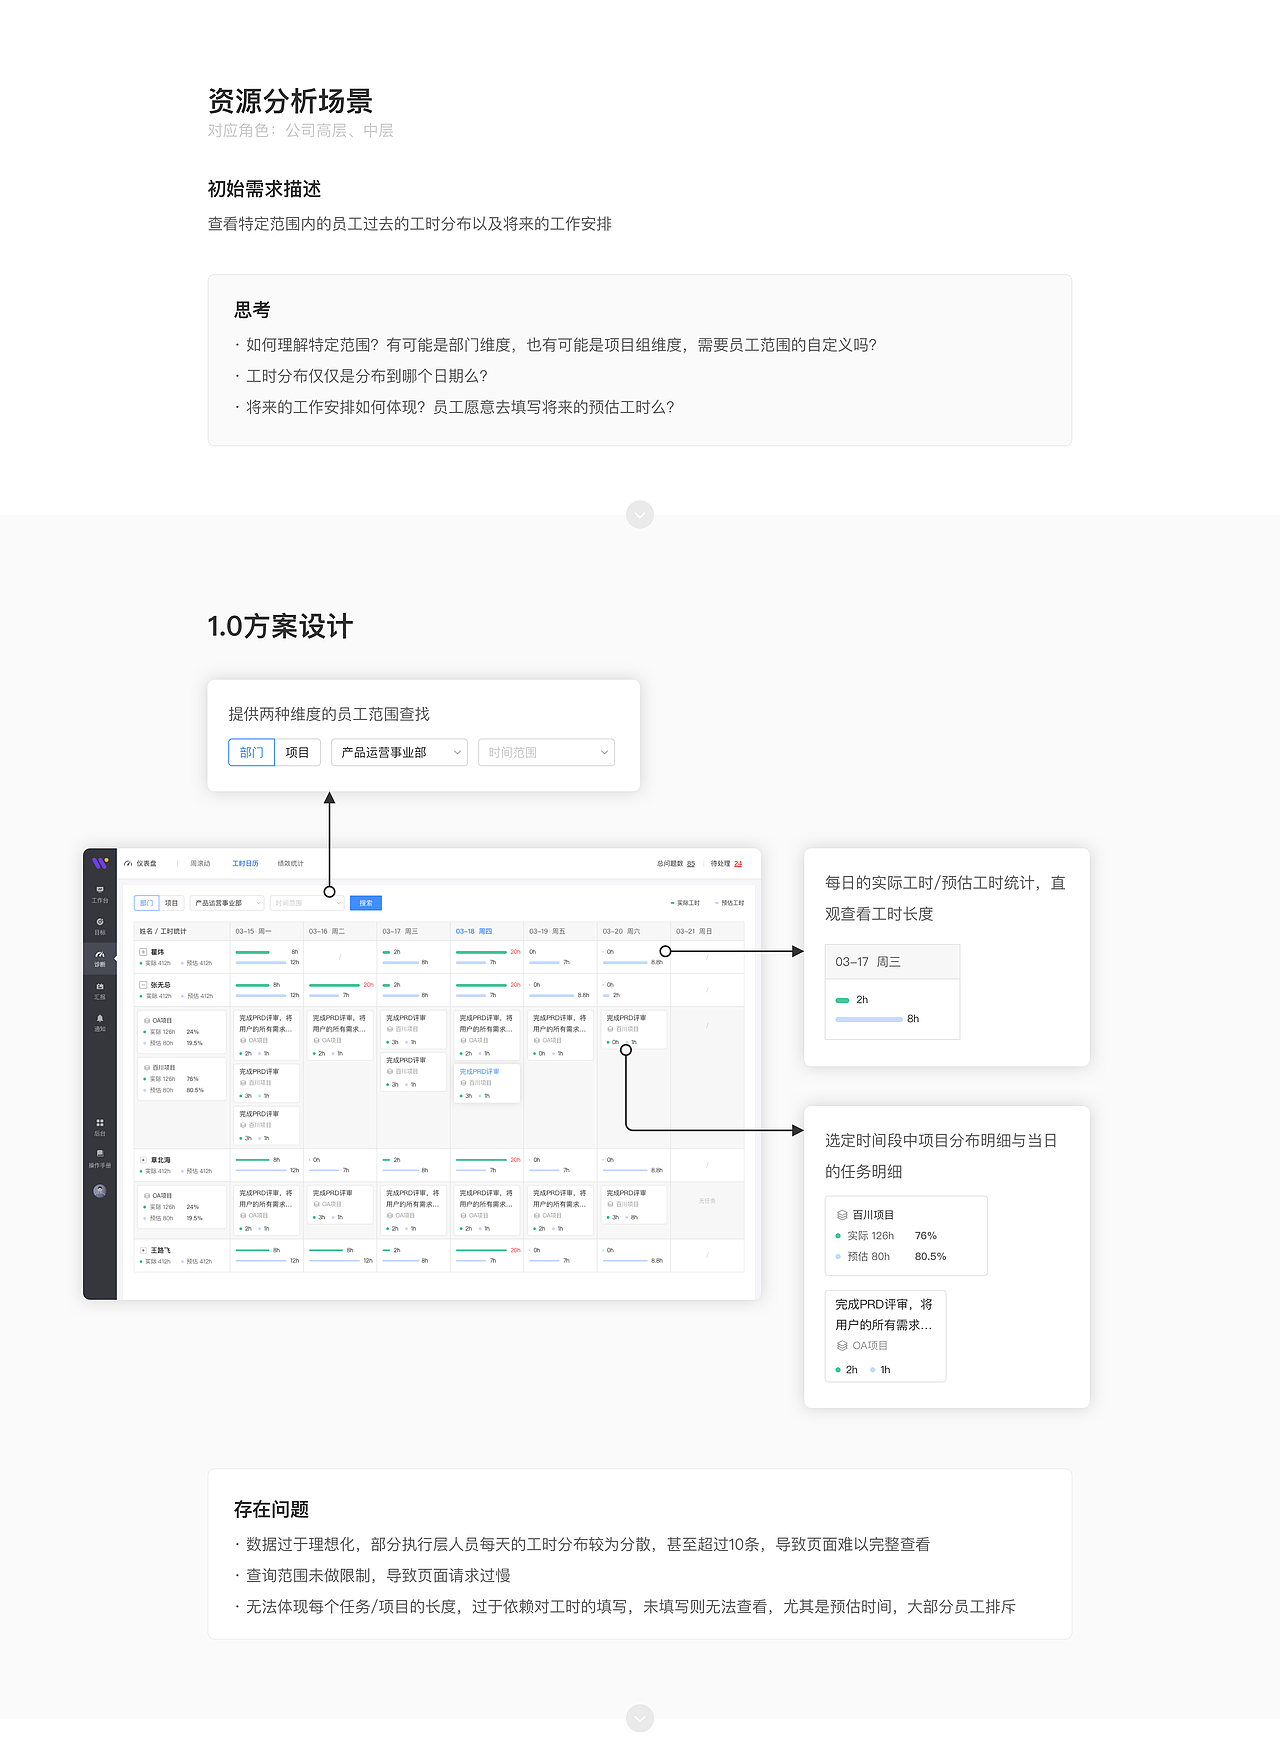Click the 存在问题 heading

[271, 1509]
